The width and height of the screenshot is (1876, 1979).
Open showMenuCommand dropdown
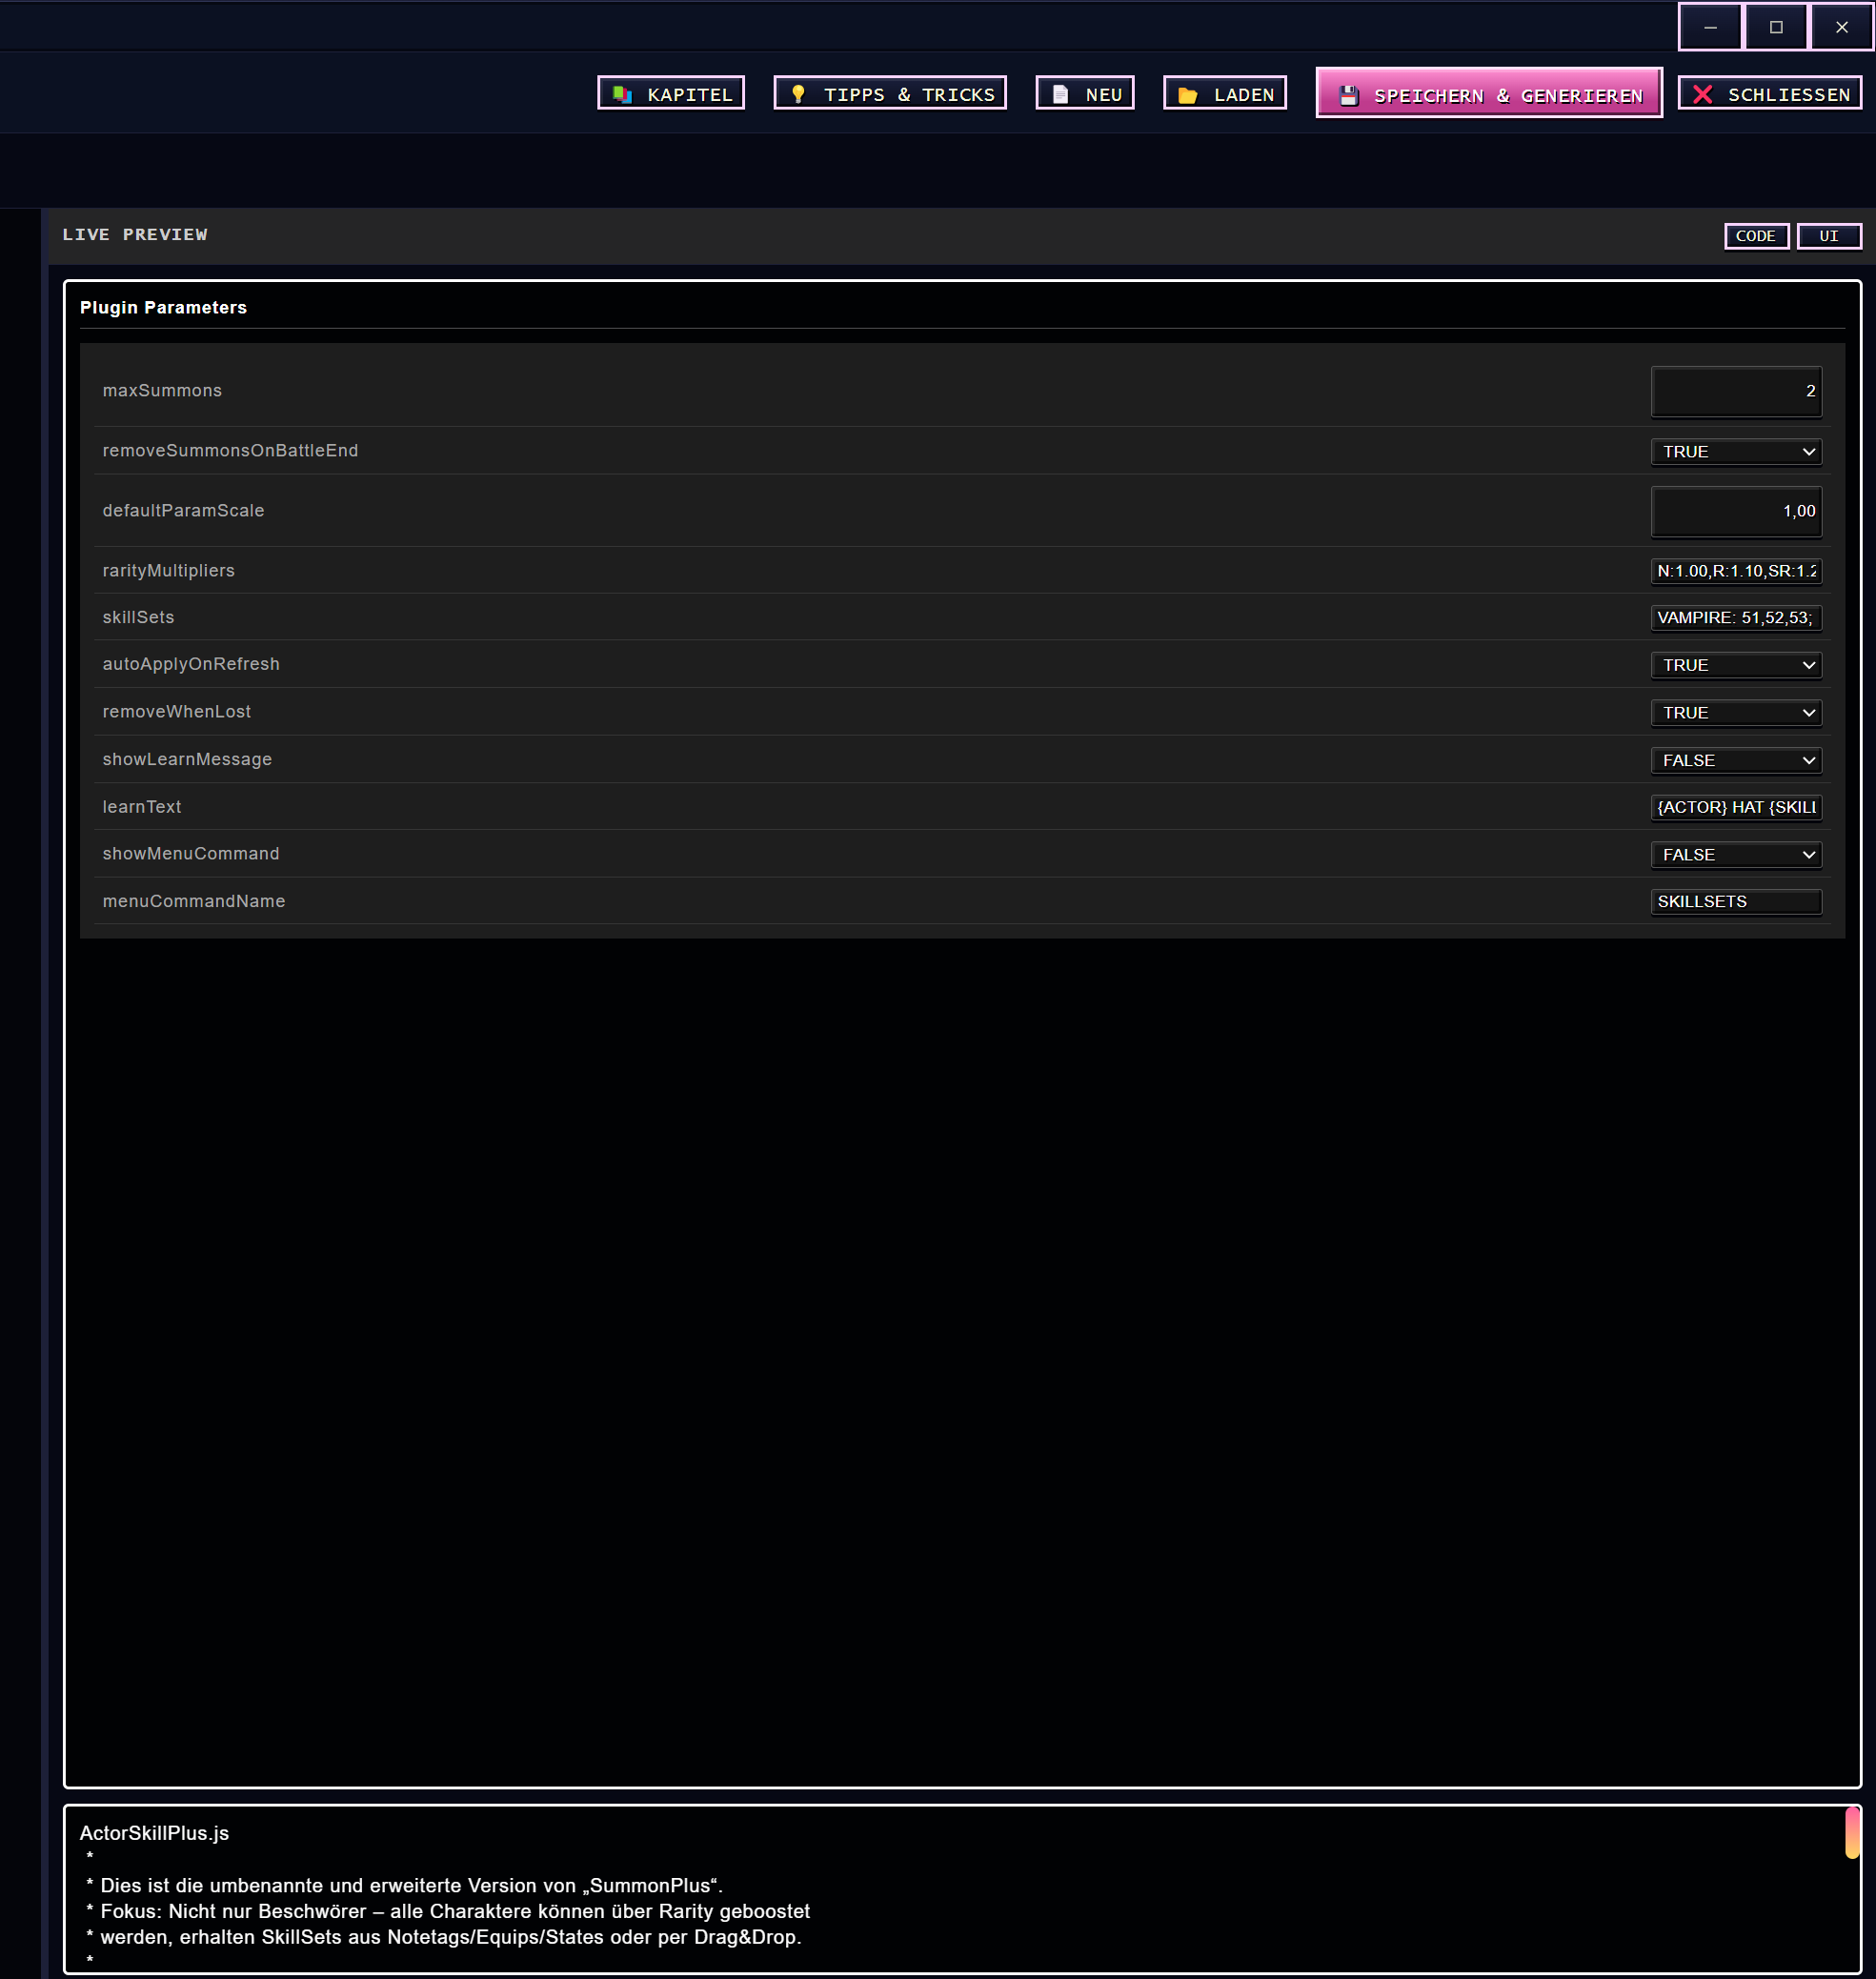1736,855
